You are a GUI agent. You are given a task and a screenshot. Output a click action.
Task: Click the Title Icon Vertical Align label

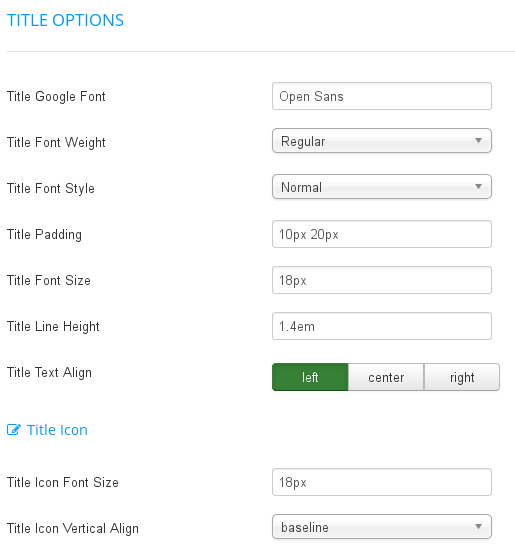tap(73, 529)
